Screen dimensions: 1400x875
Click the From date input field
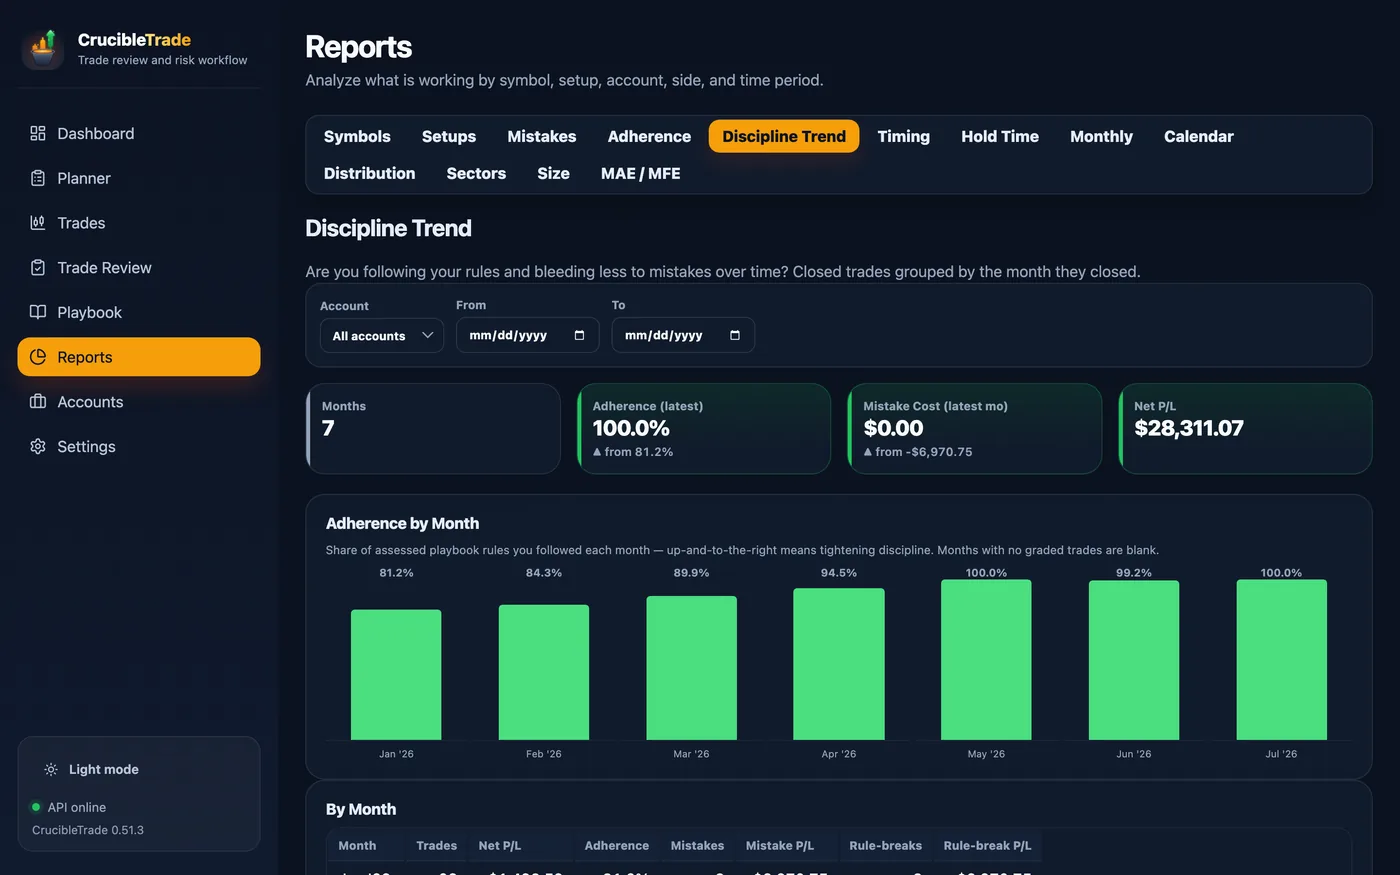527,335
